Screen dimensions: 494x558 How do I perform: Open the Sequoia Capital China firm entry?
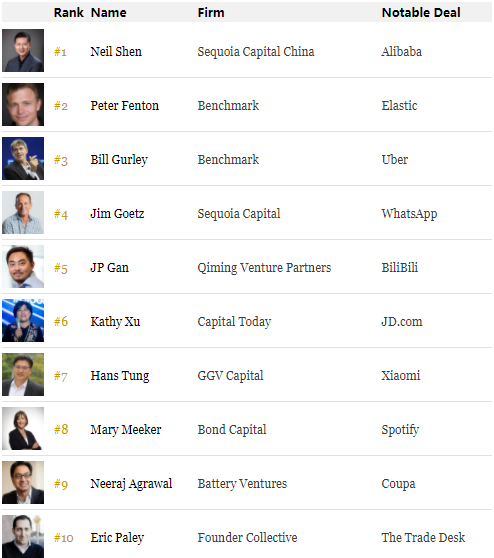coord(256,52)
